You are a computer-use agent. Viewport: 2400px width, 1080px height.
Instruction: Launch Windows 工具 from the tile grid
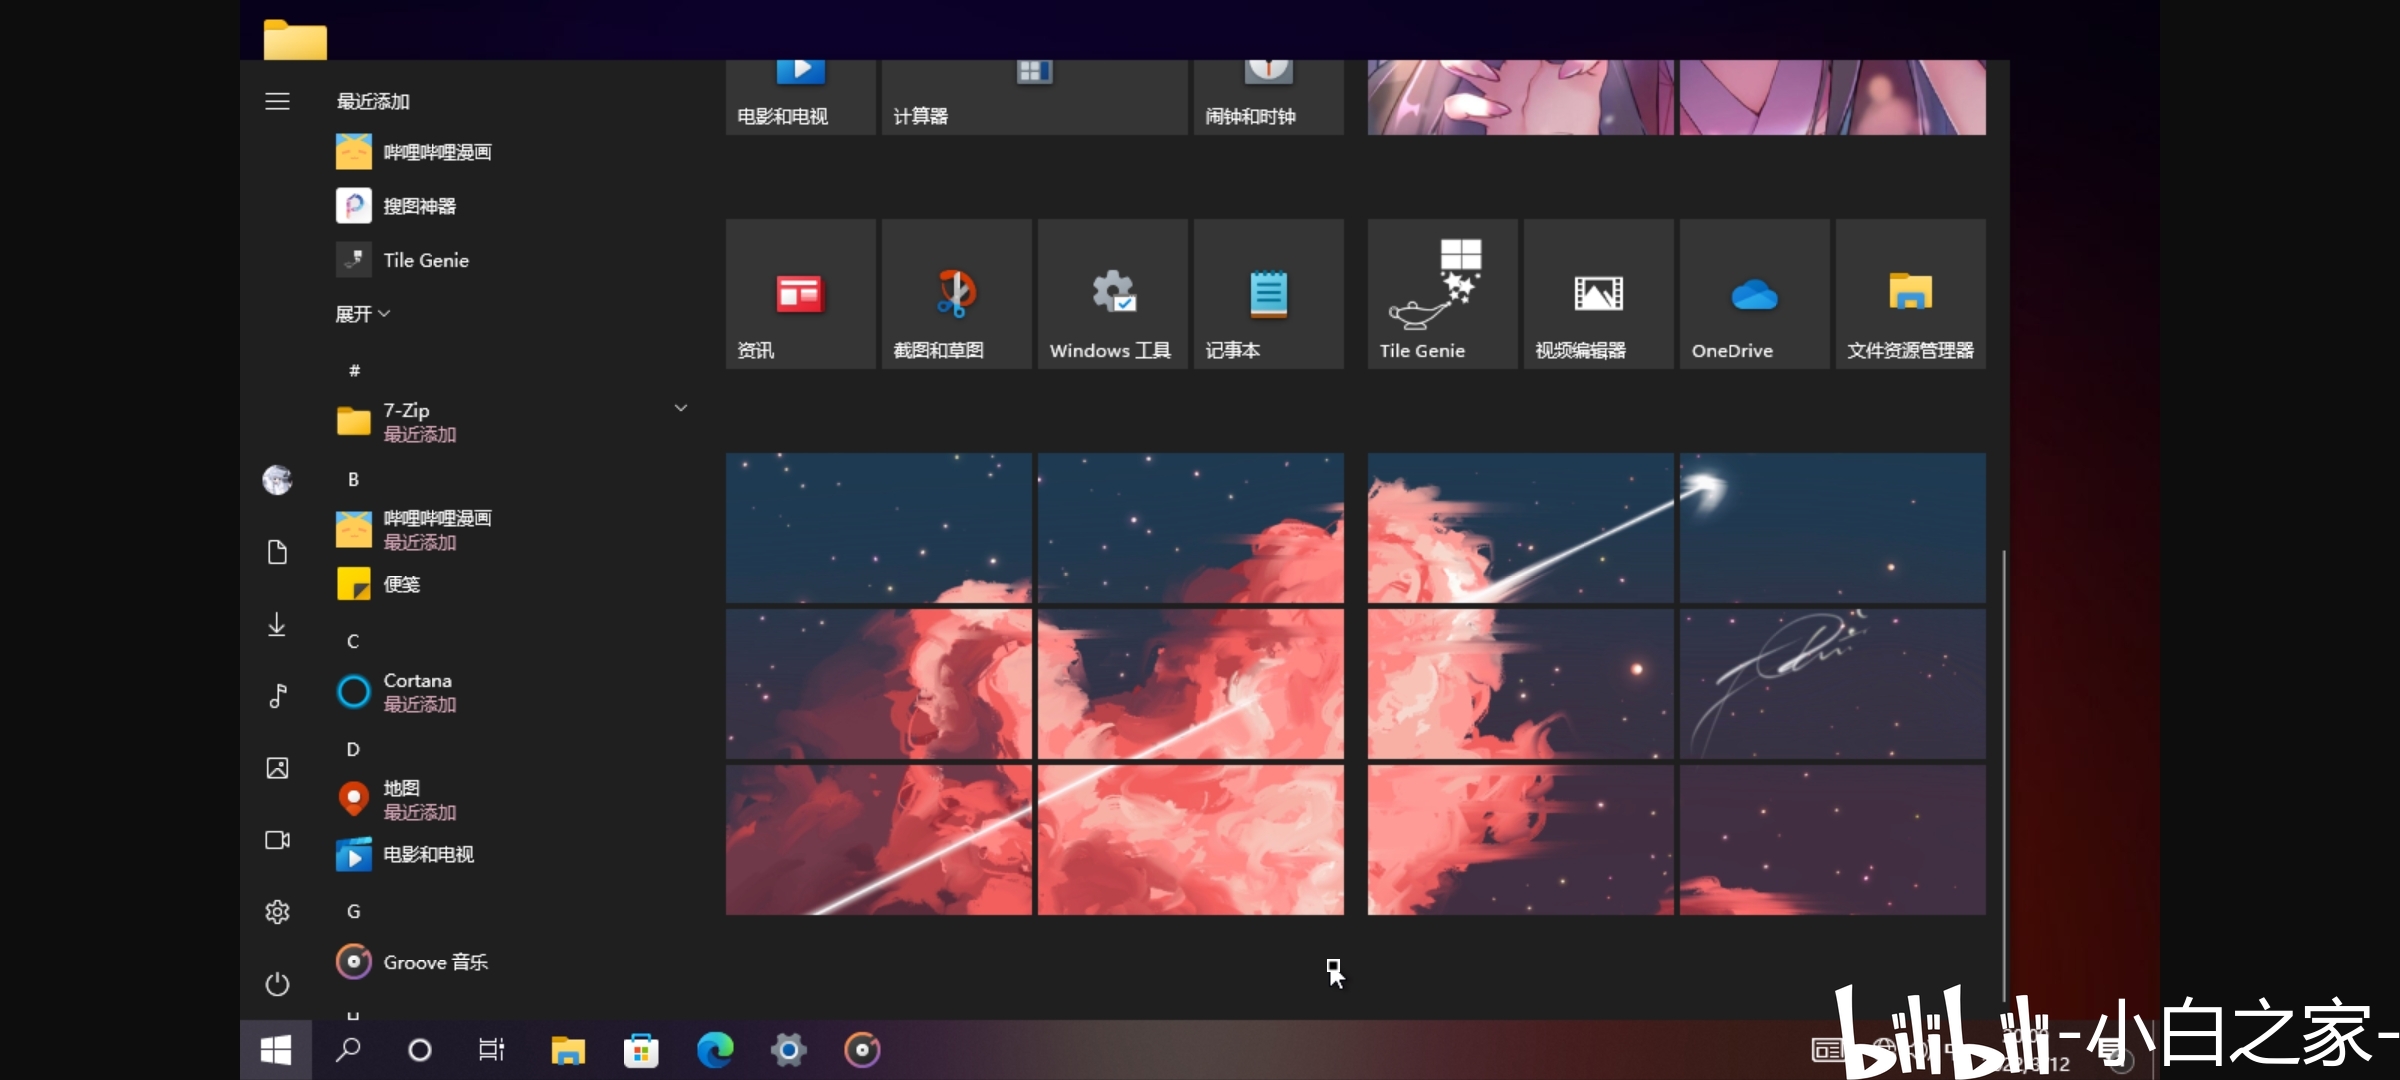click(1111, 293)
